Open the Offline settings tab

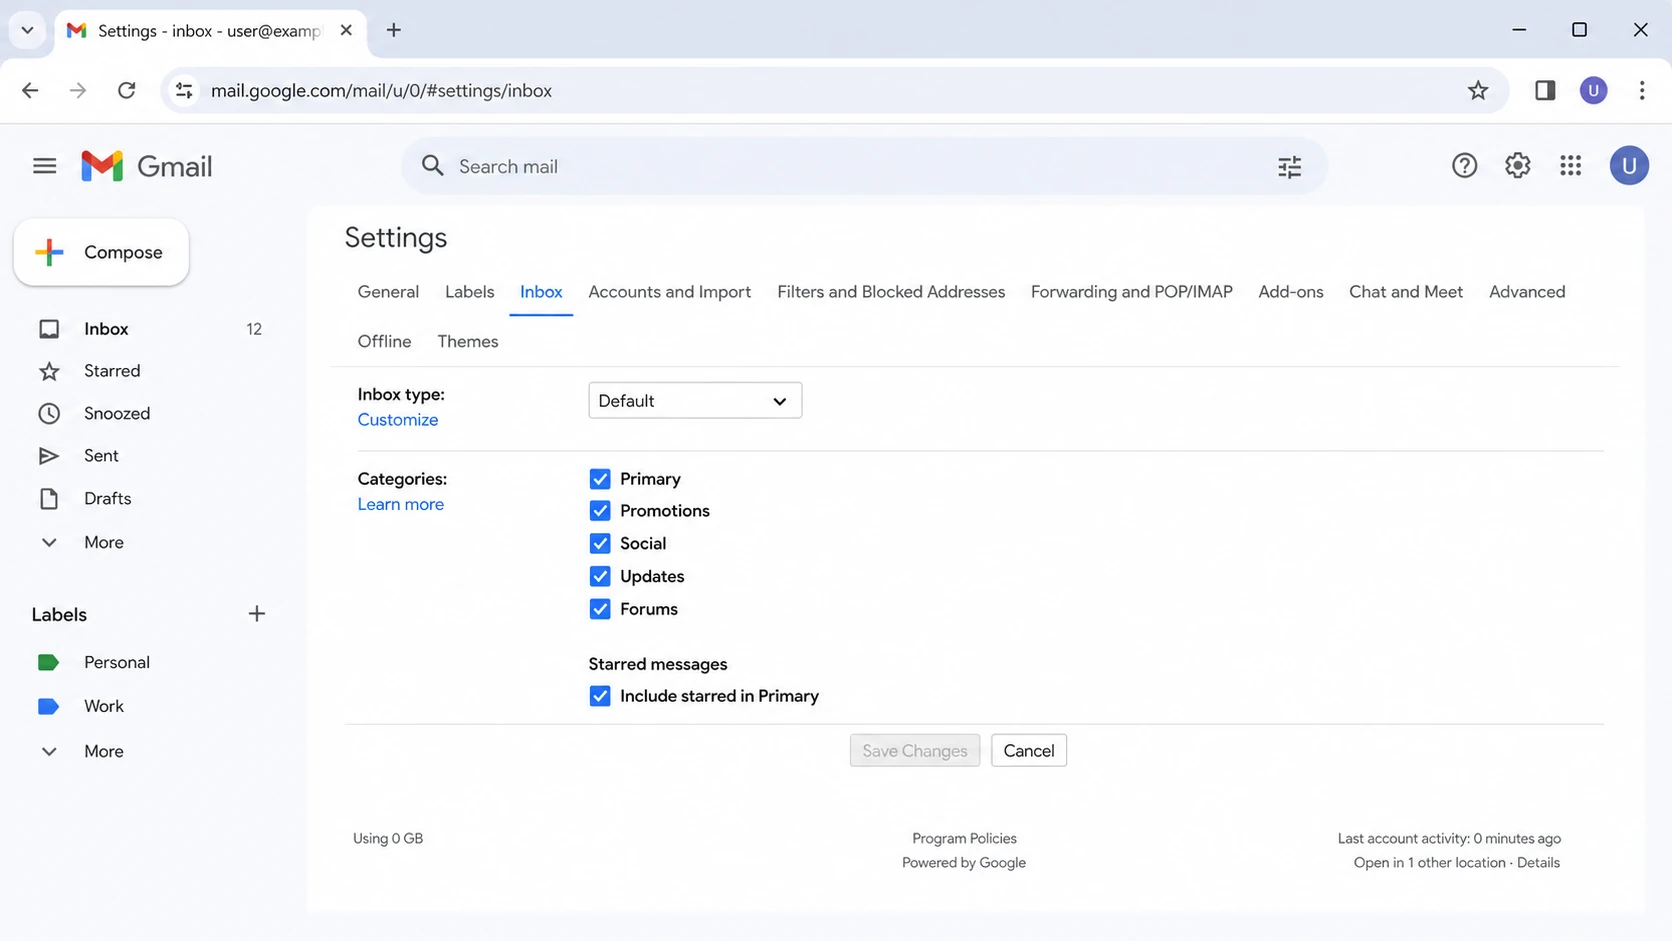384,342
